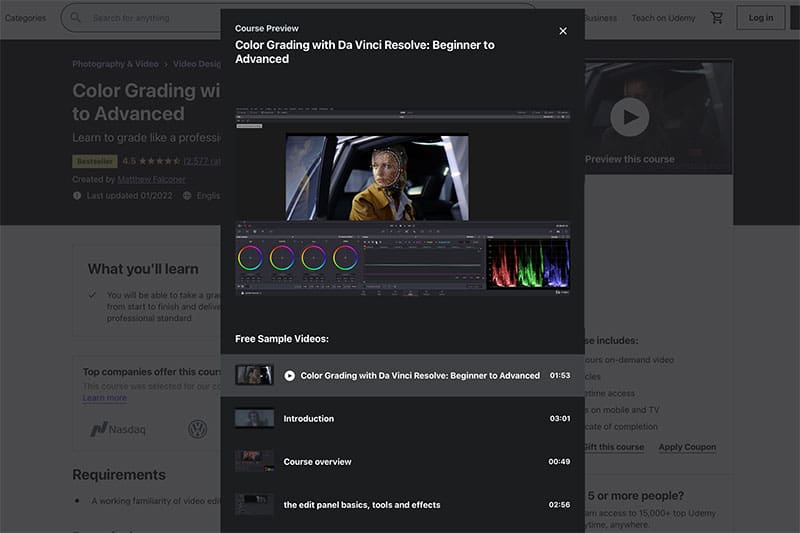Click the Gift this course link
Image resolution: width=800 pixels, height=533 pixels.
point(614,447)
